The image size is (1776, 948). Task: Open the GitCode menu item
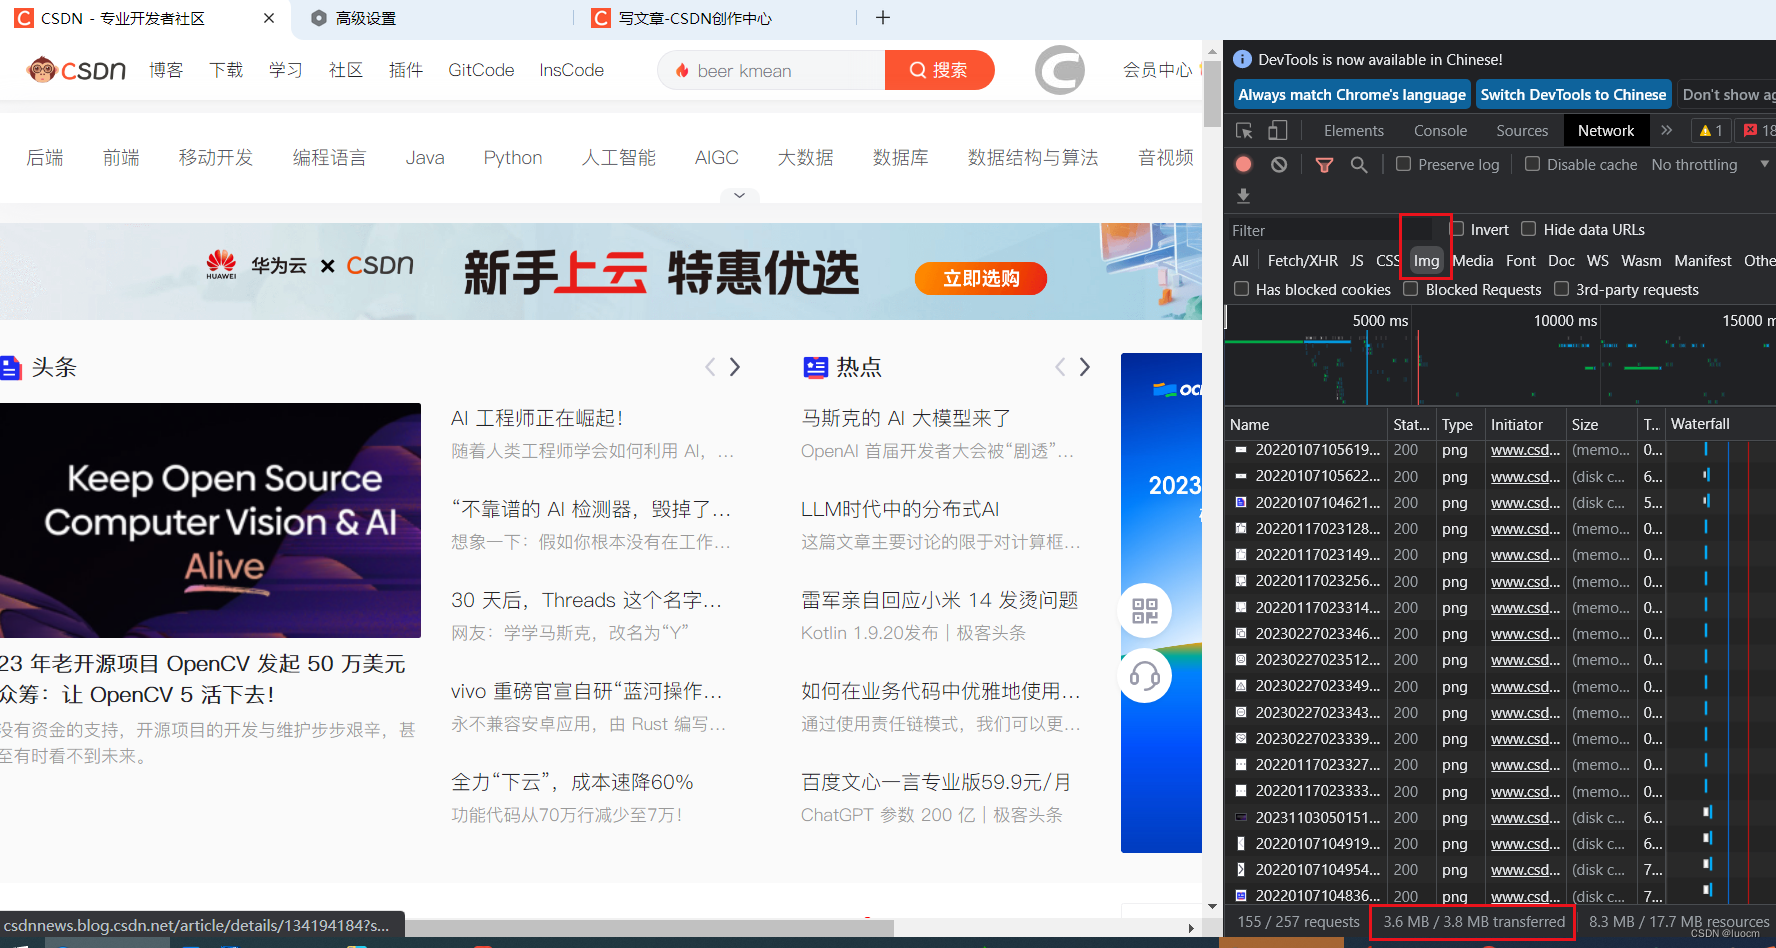tap(481, 70)
